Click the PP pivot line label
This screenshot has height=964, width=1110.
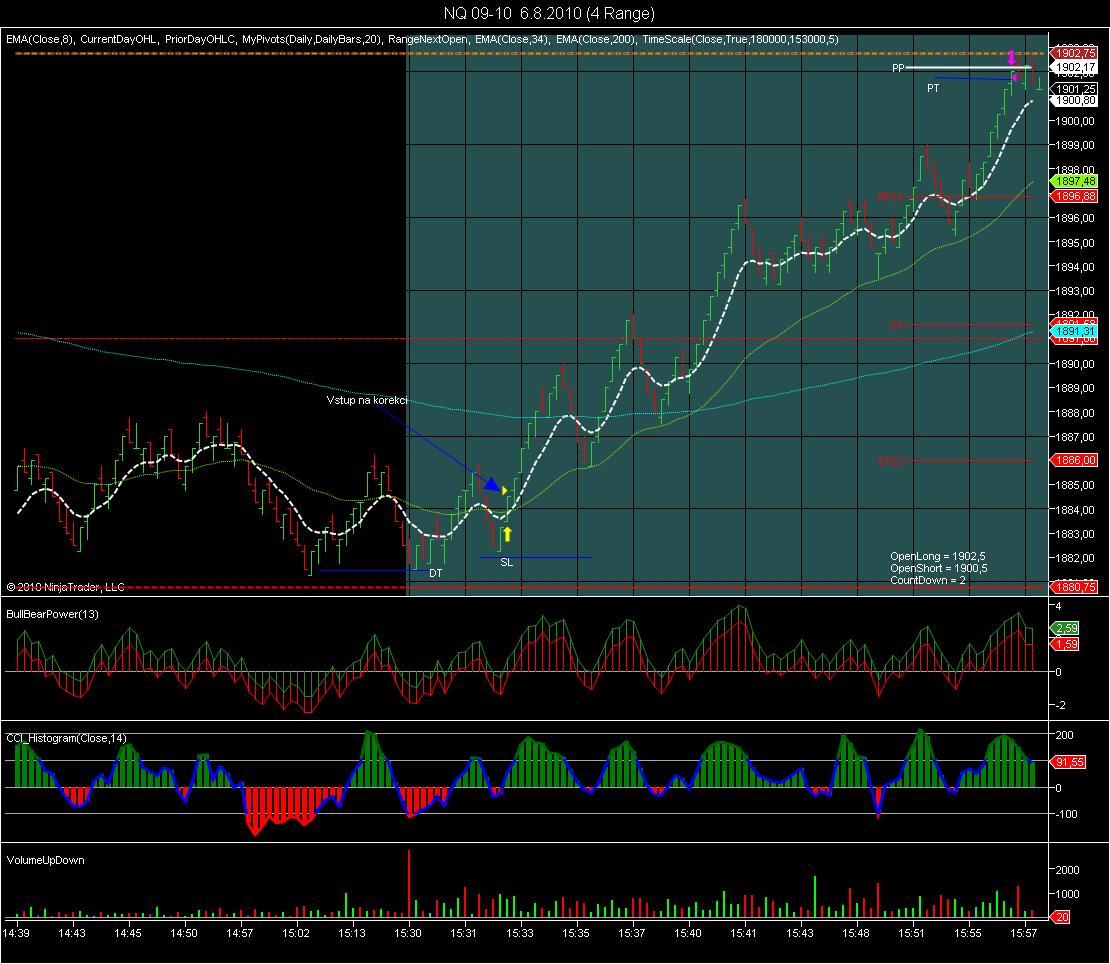click(898, 68)
